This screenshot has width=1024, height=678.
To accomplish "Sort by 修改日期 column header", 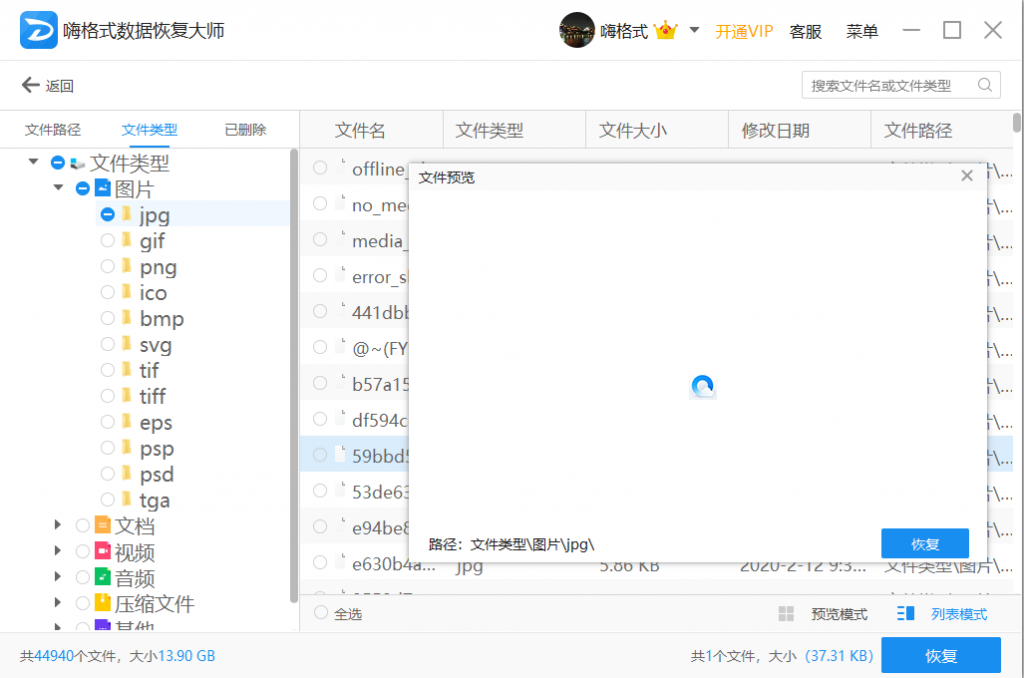I will [799, 130].
